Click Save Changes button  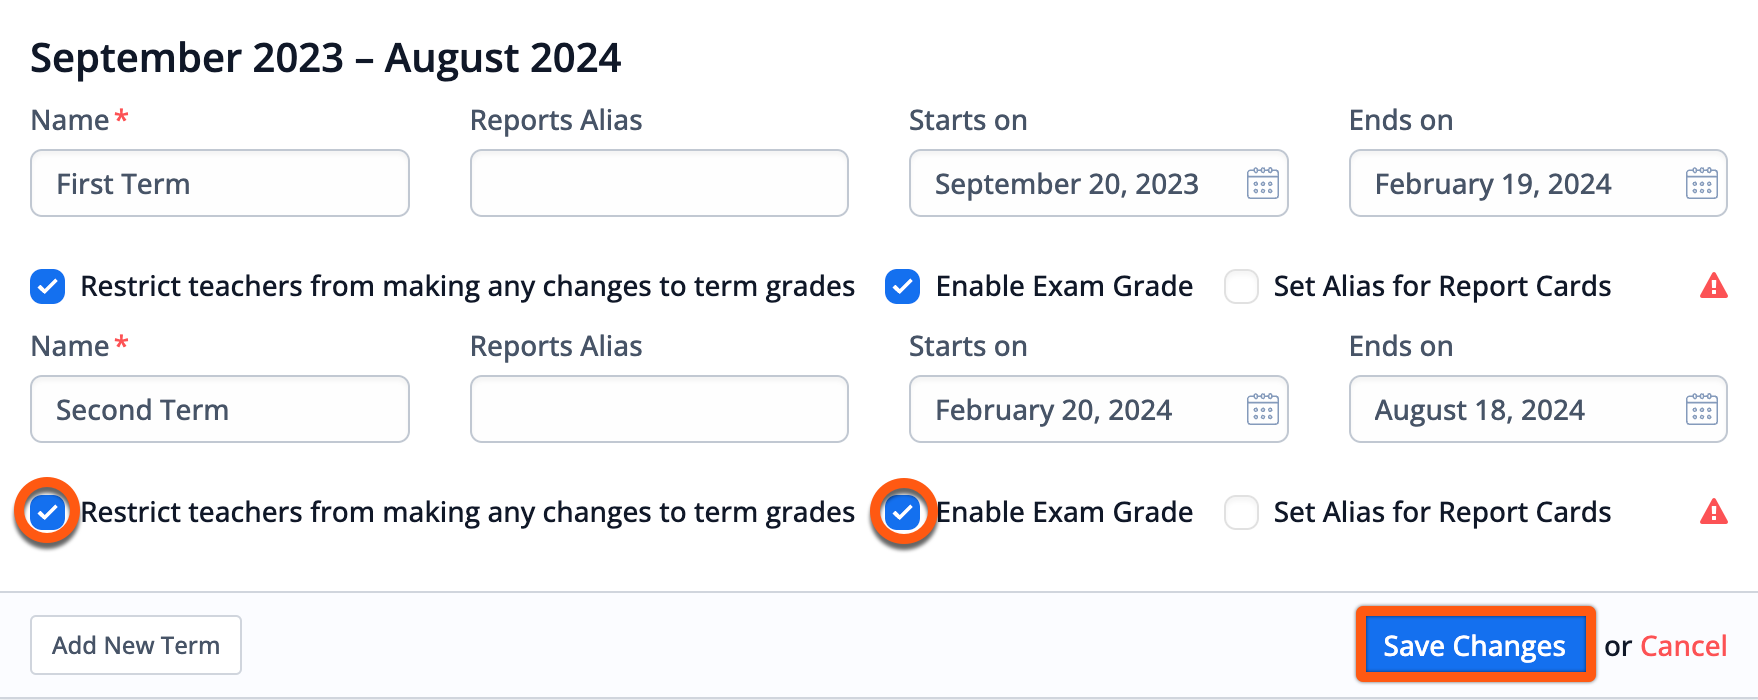[1475, 645]
